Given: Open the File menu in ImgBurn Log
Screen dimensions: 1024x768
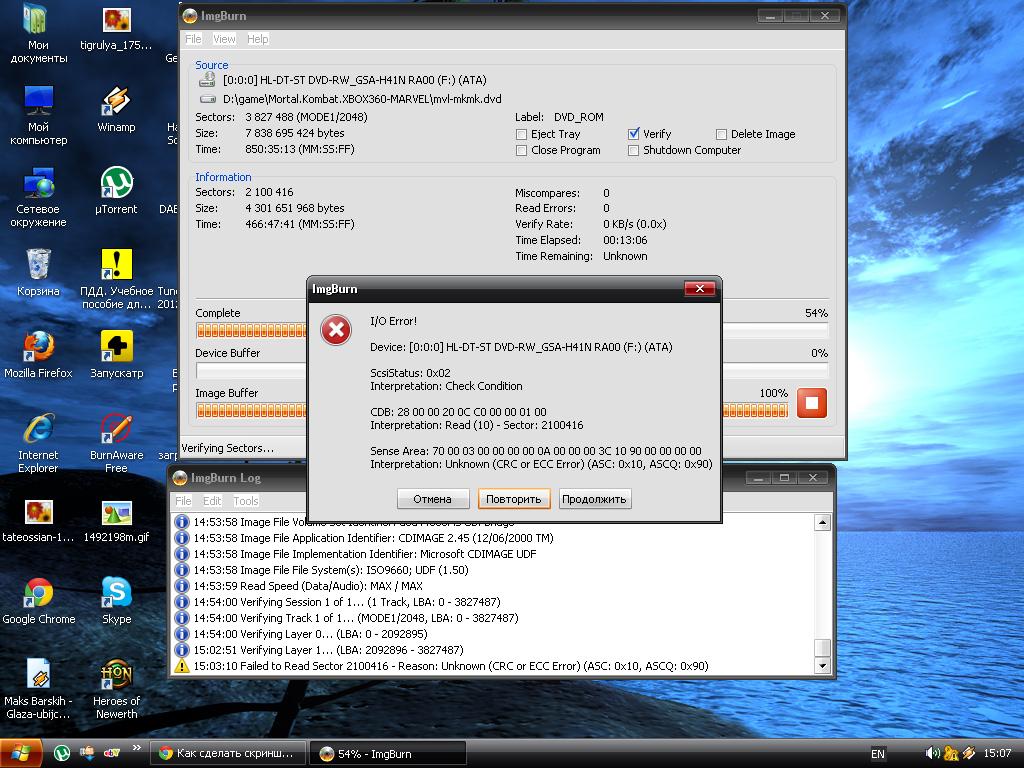Looking at the screenshot, I should 183,501.
